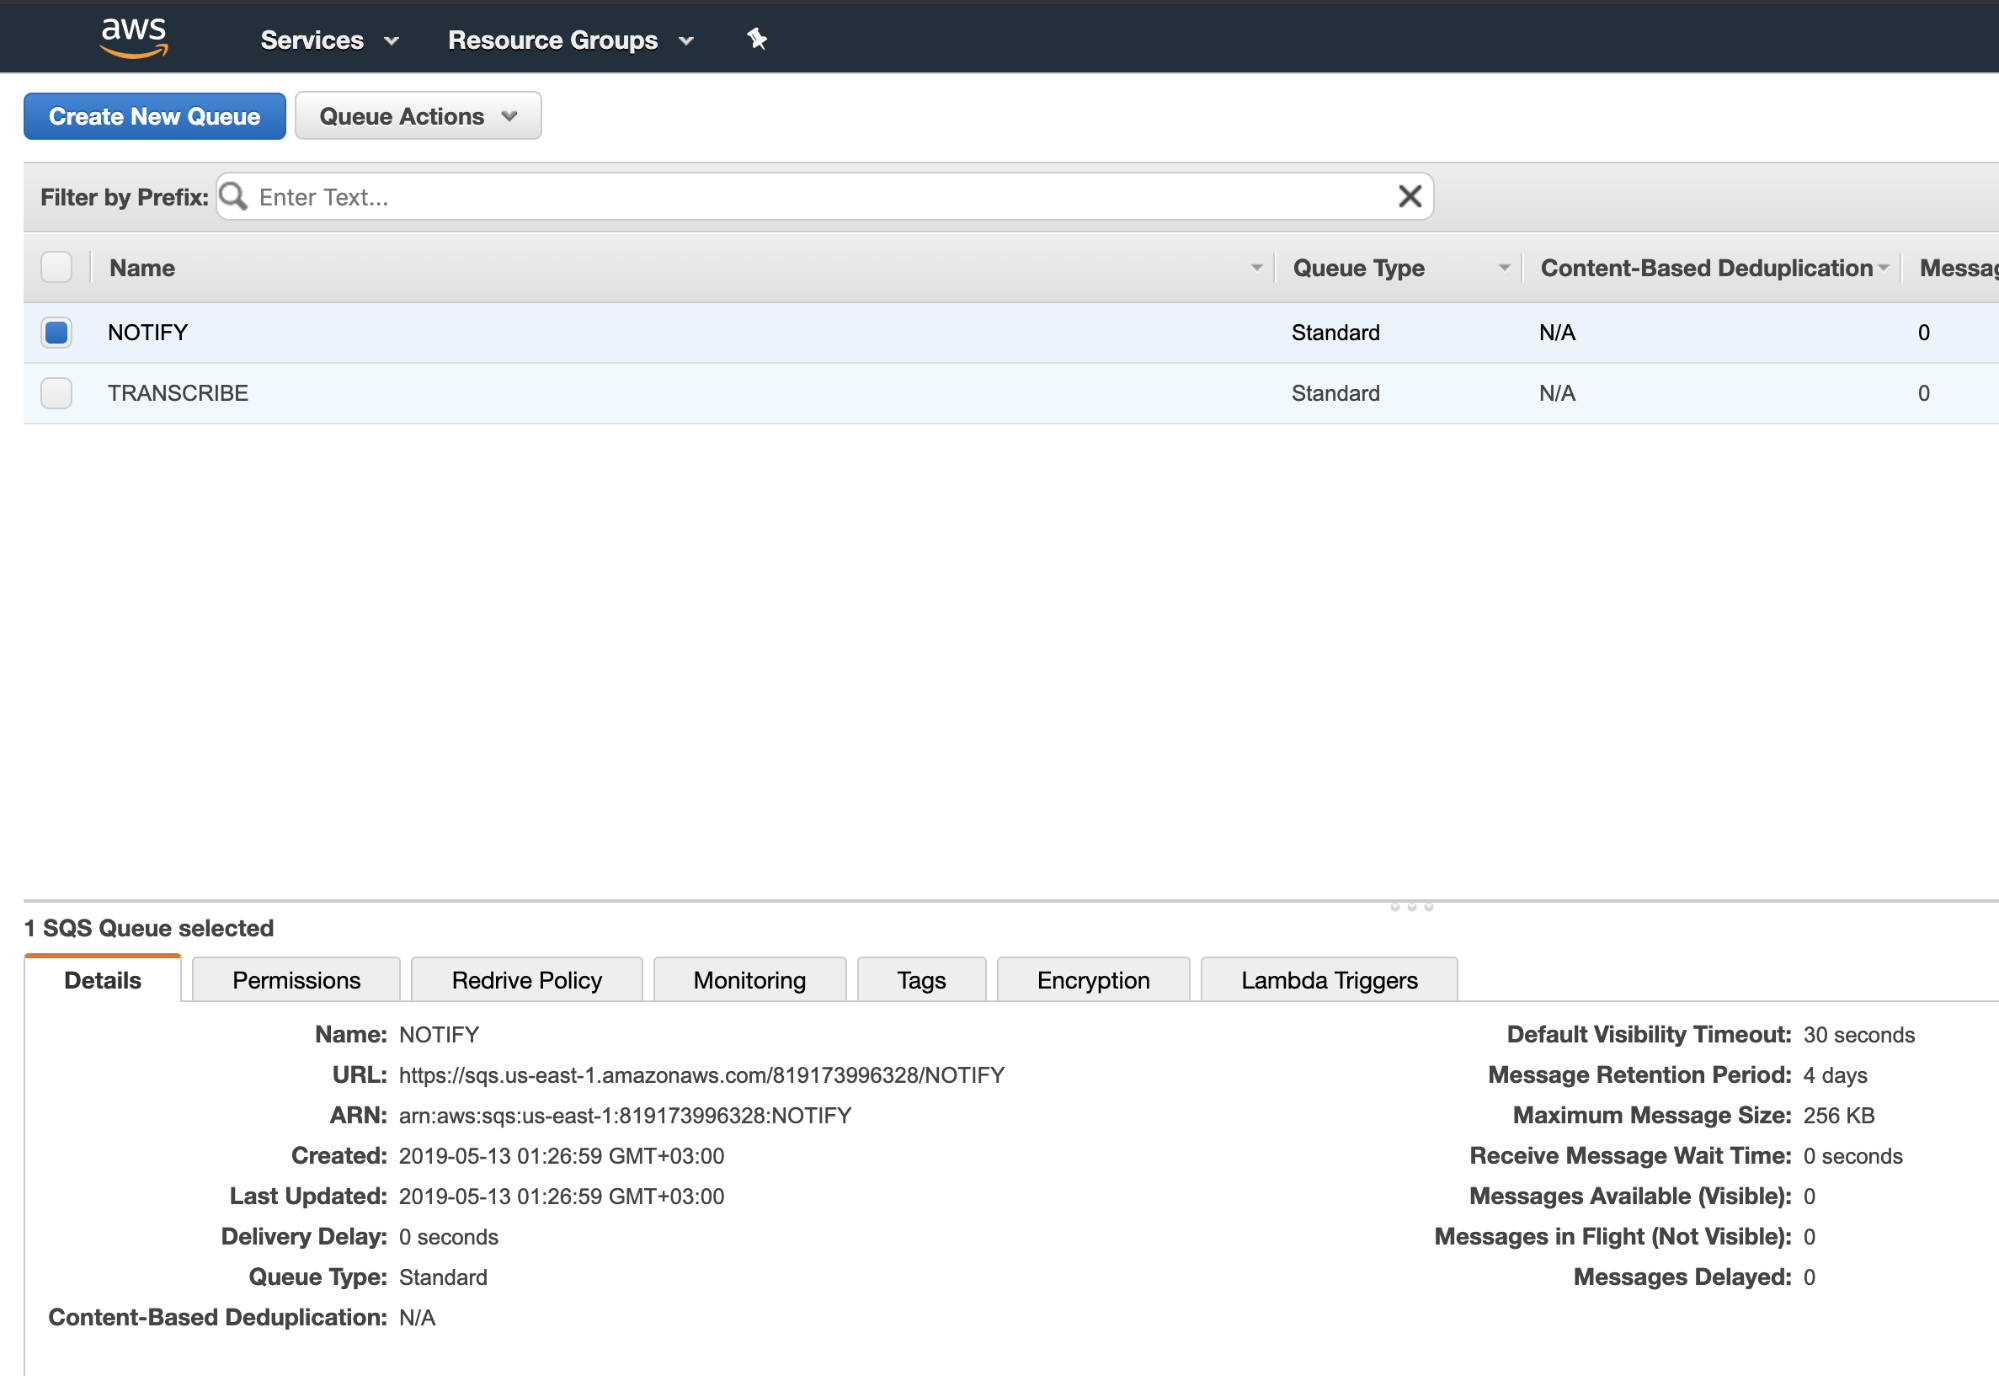Switch to the Permissions tab
The image size is (1999, 1376).
[296, 980]
